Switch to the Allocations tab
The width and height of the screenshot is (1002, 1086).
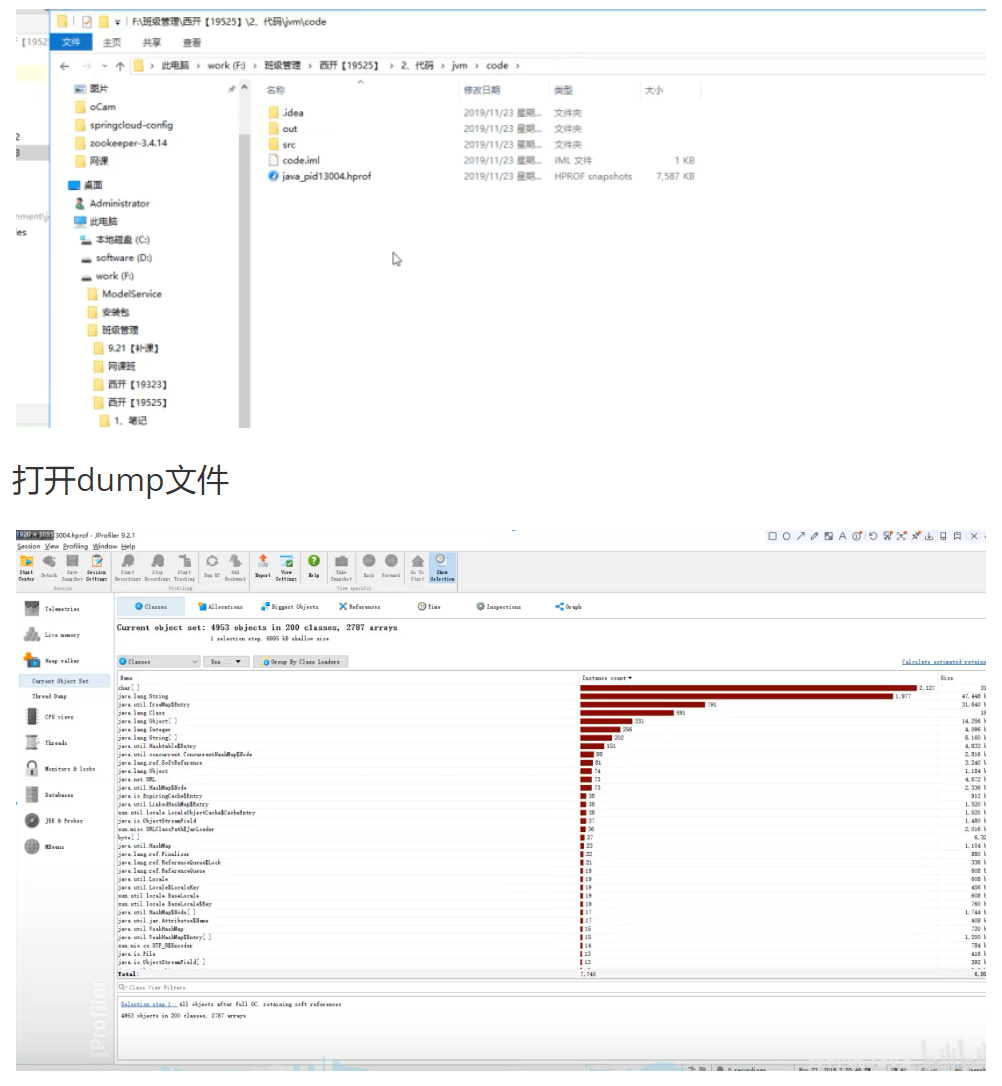coord(221,607)
